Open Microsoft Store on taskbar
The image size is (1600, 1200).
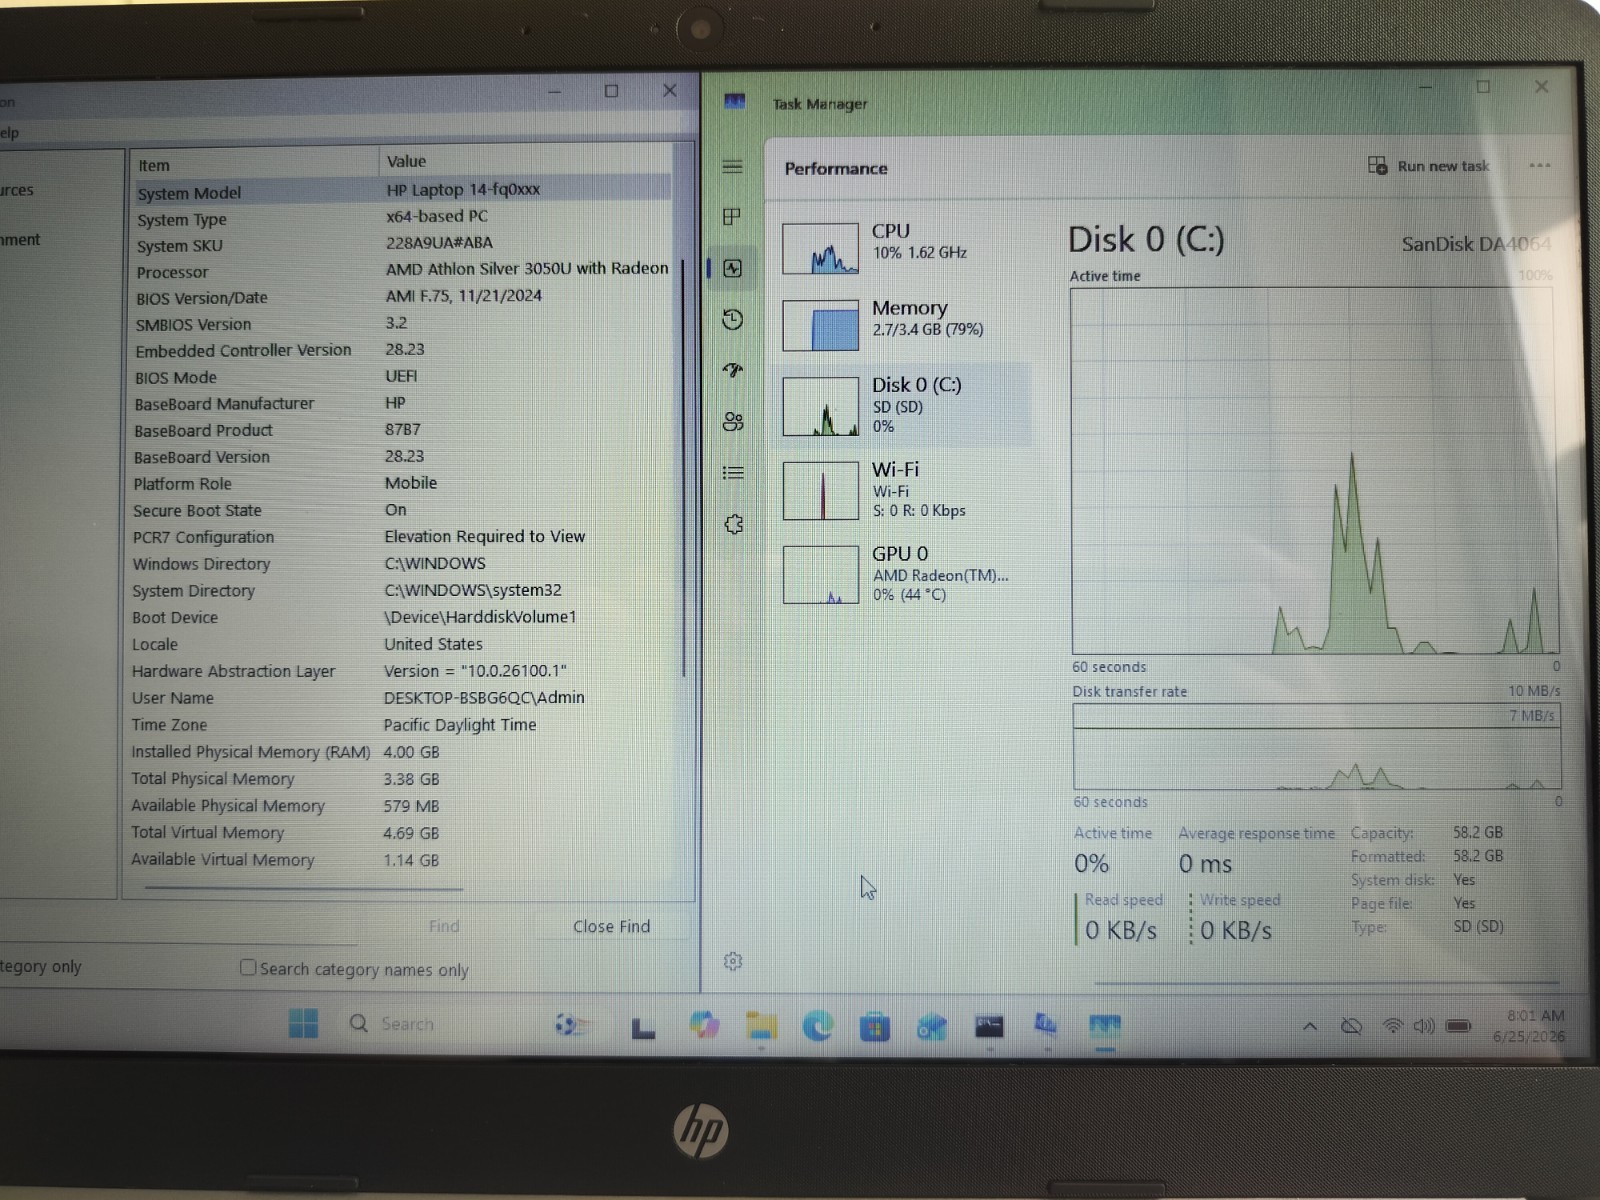(x=875, y=1027)
